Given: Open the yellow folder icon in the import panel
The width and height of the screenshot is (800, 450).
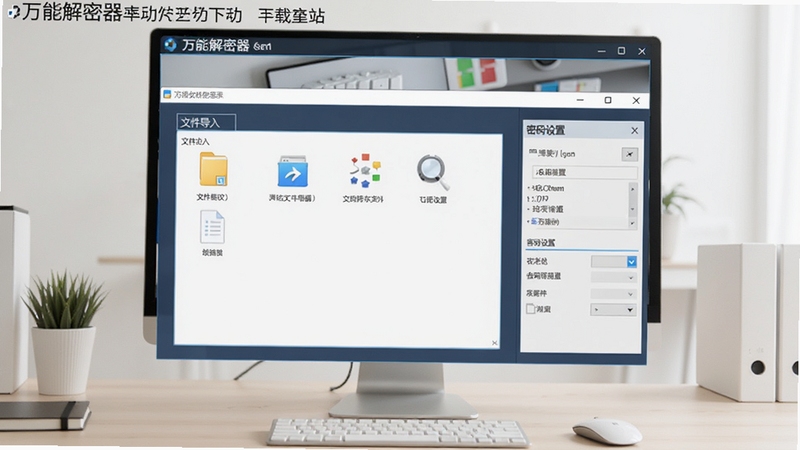Looking at the screenshot, I should 213,169.
